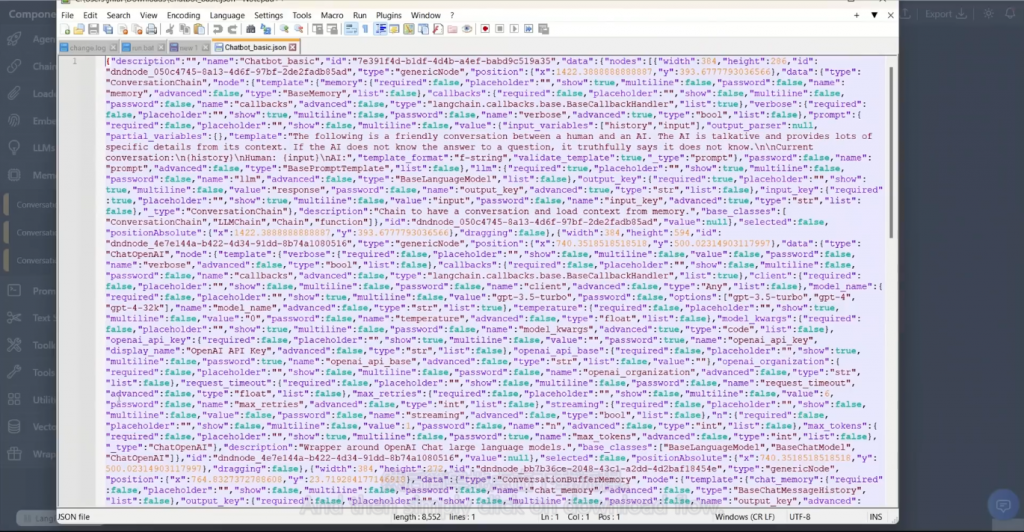The image size is (1024, 532).
Task: Open the Plugins menu
Action: tap(389, 16)
